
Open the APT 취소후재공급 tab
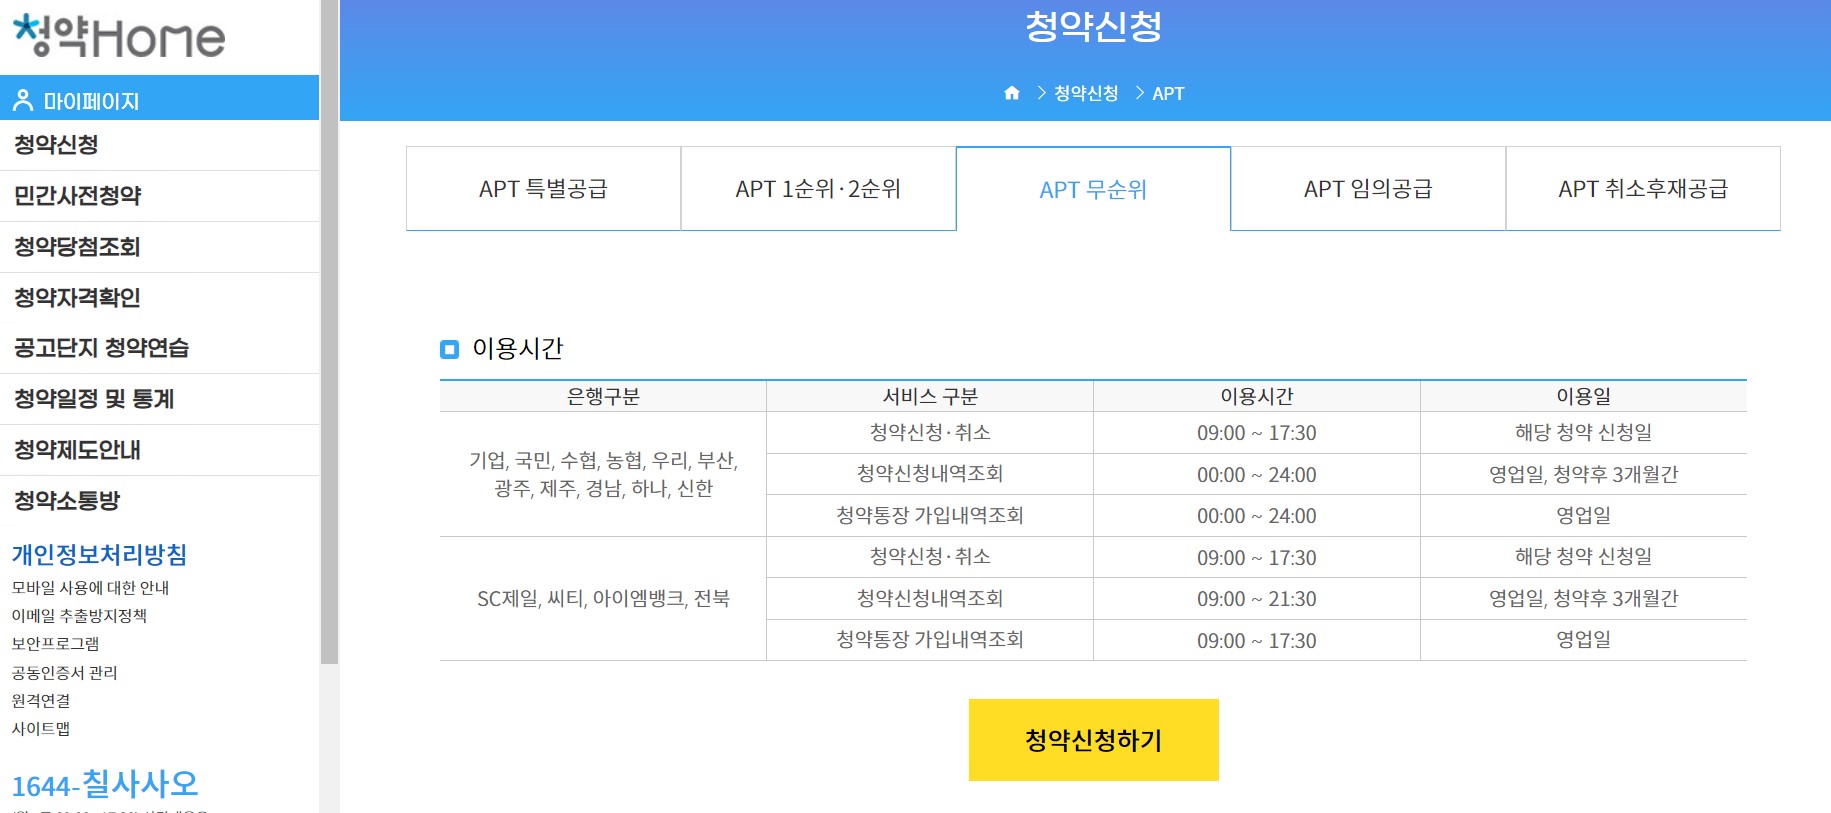point(1643,189)
